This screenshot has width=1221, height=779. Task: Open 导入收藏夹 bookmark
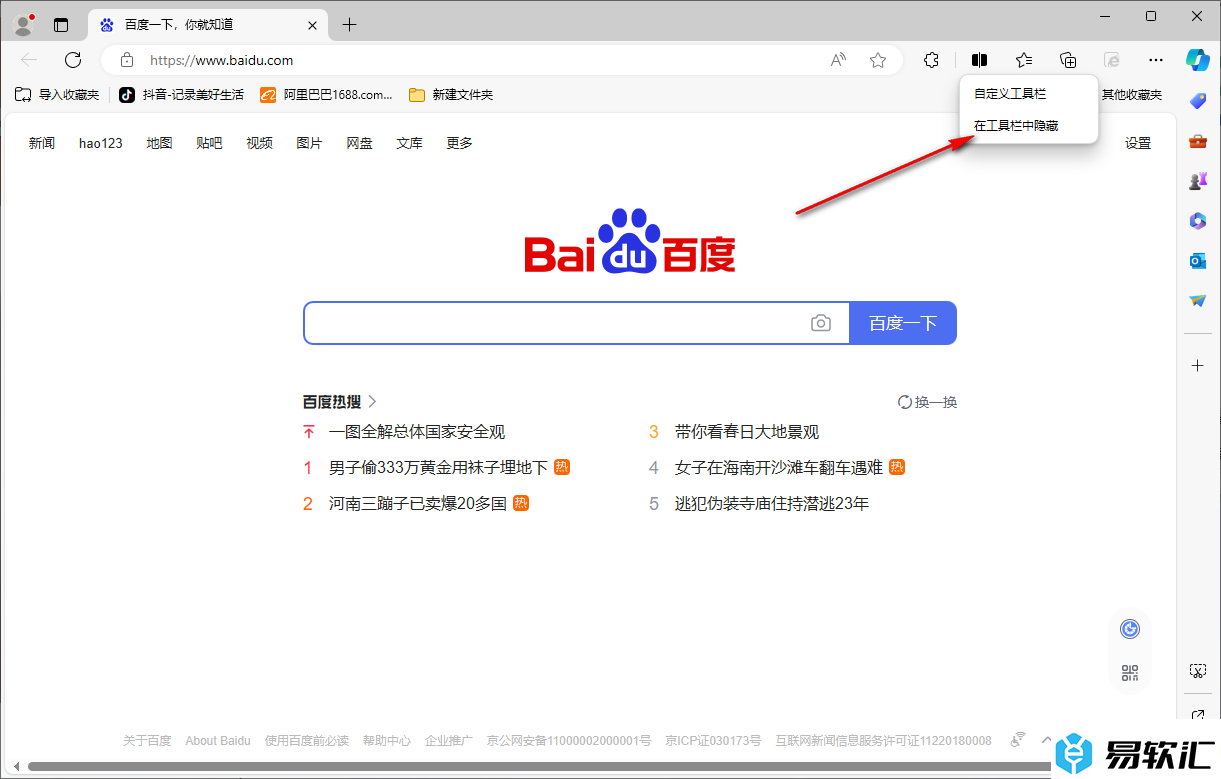click(x=57, y=95)
